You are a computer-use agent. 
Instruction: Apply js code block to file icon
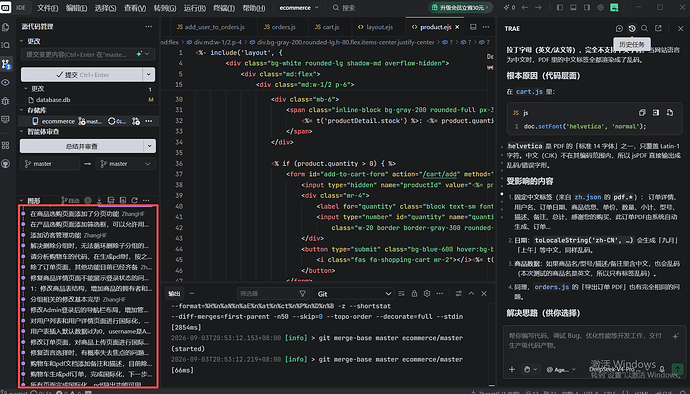(x=670, y=113)
